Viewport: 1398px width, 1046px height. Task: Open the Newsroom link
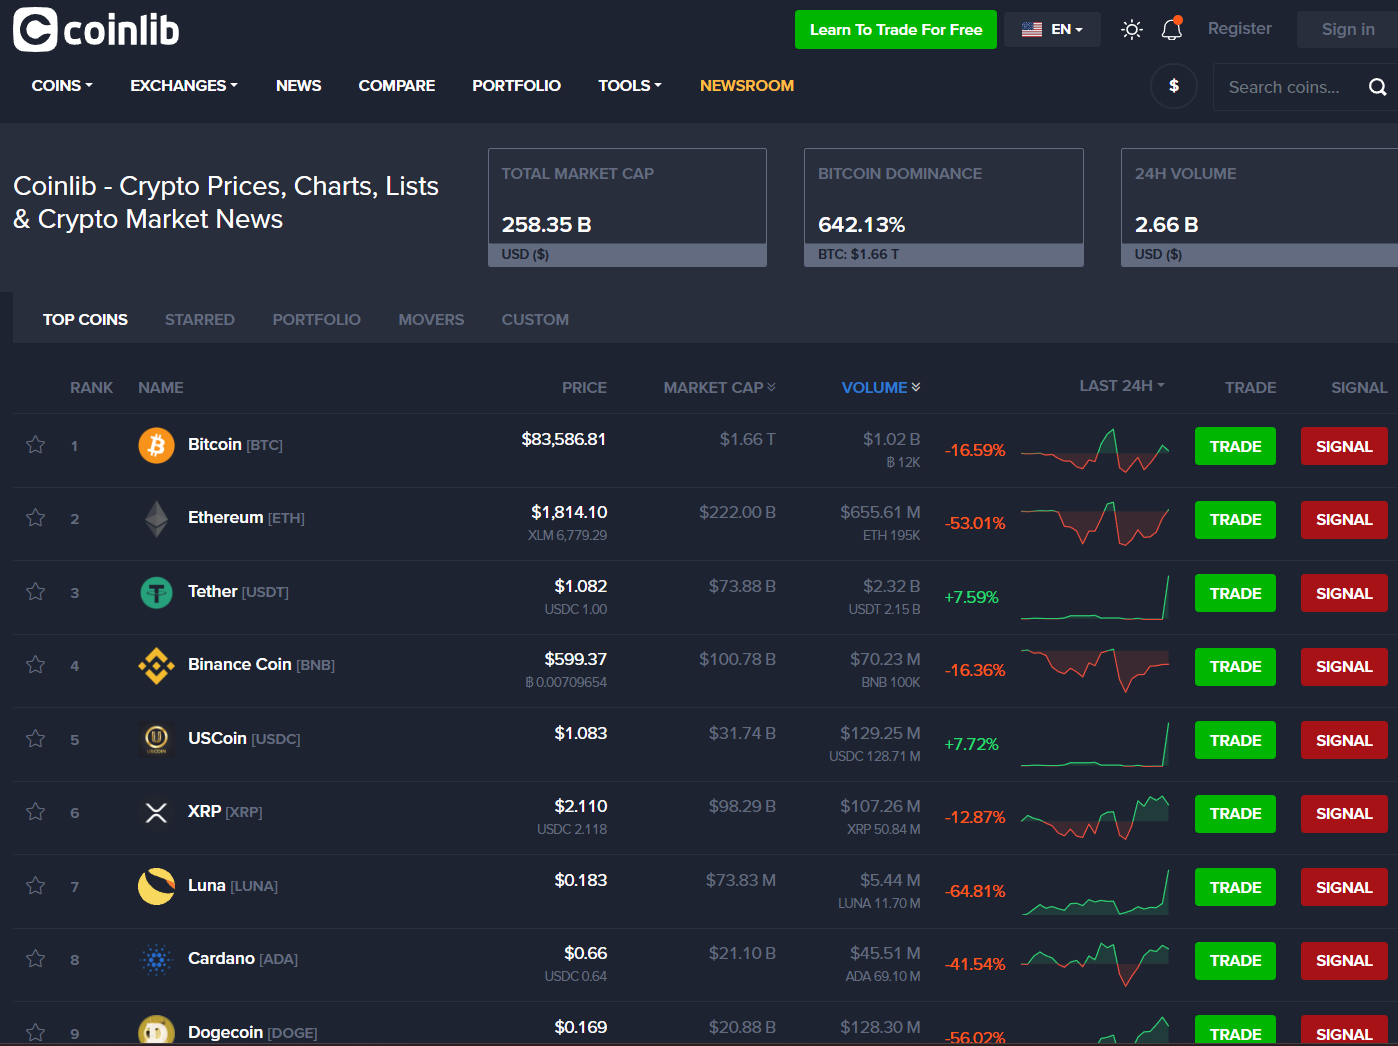(x=747, y=86)
